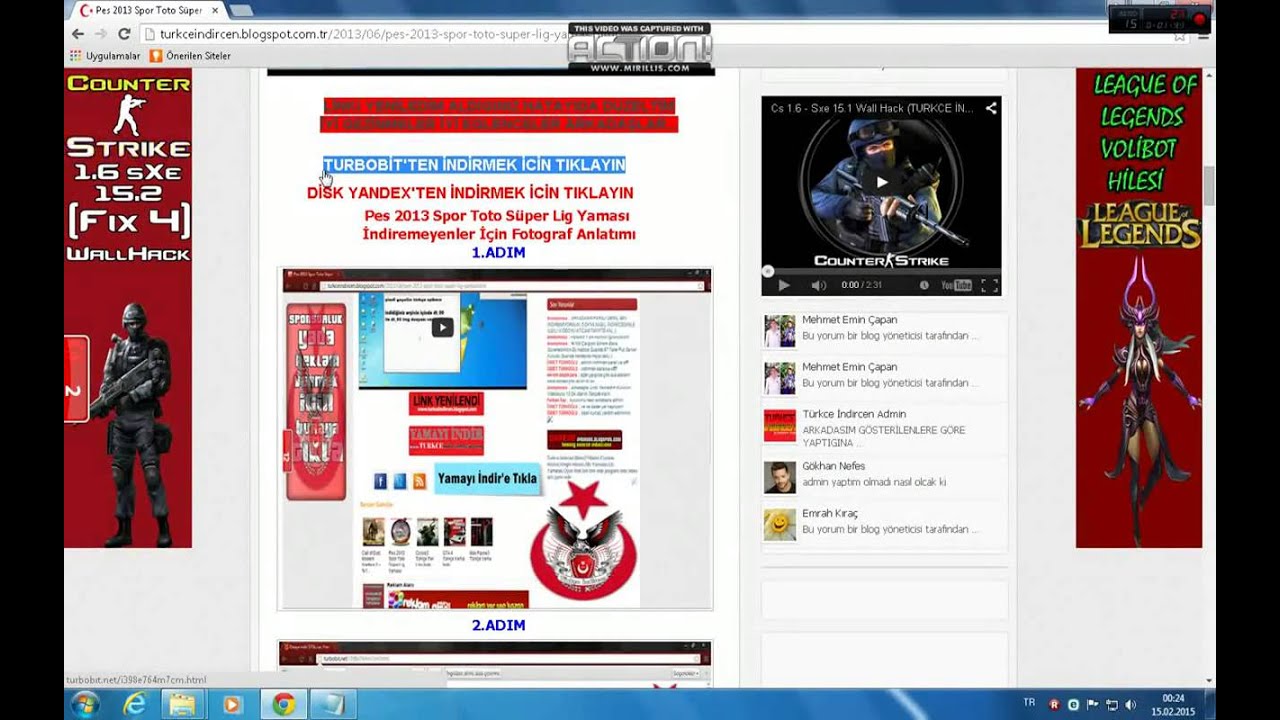Share the Counter Strike video

tap(991, 108)
